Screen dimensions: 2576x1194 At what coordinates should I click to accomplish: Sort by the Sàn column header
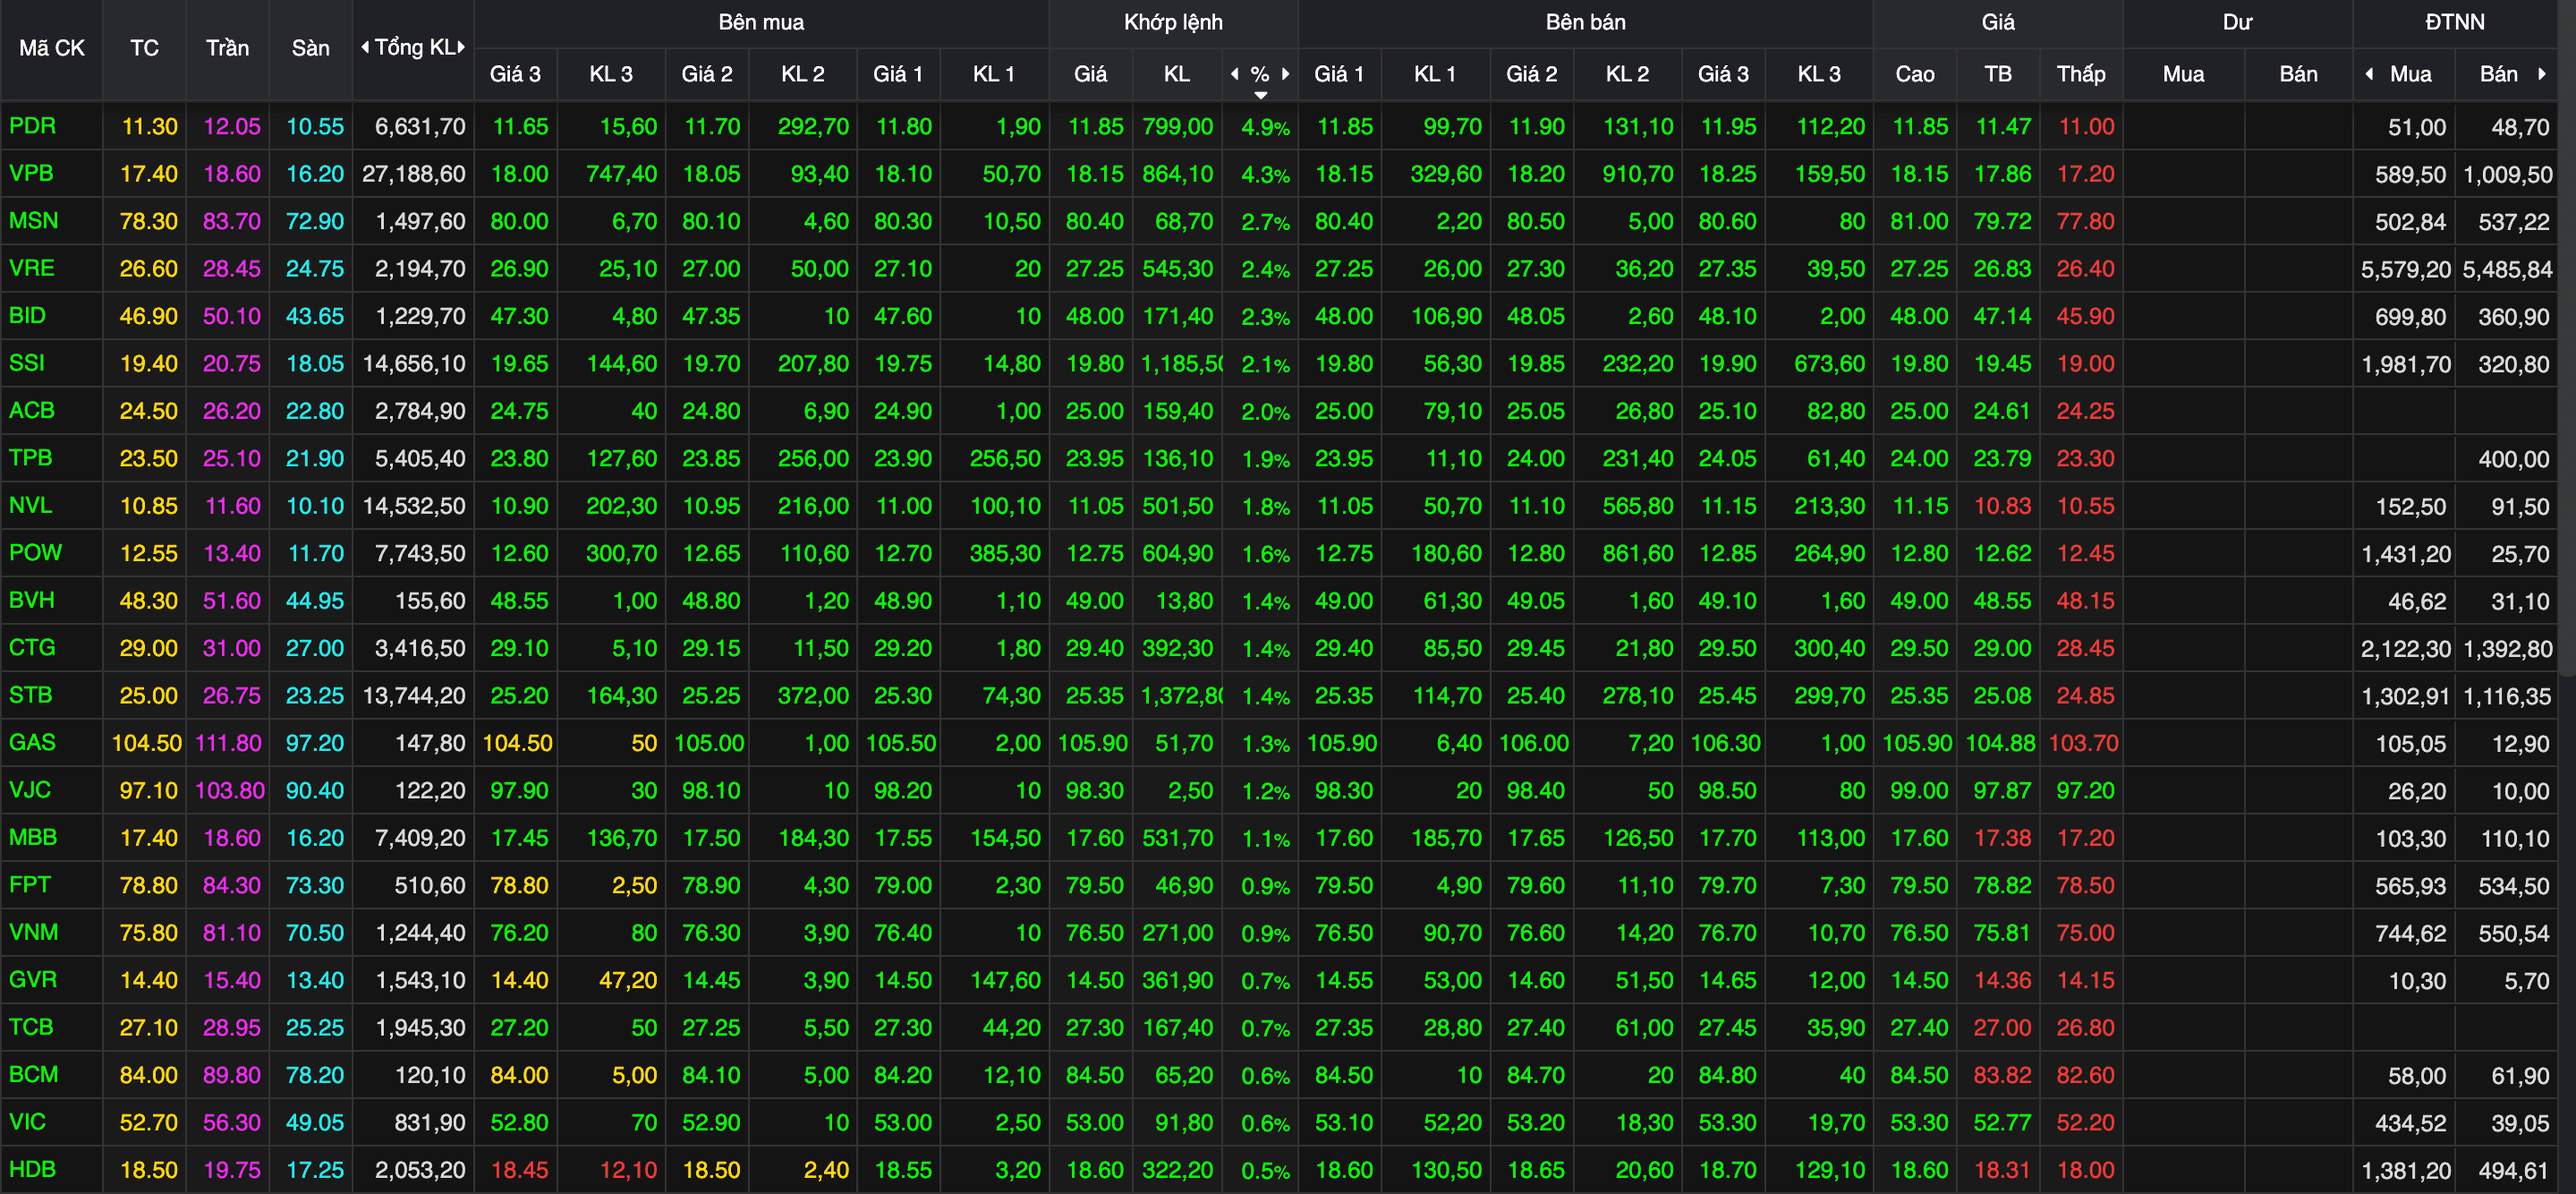tap(310, 48)
